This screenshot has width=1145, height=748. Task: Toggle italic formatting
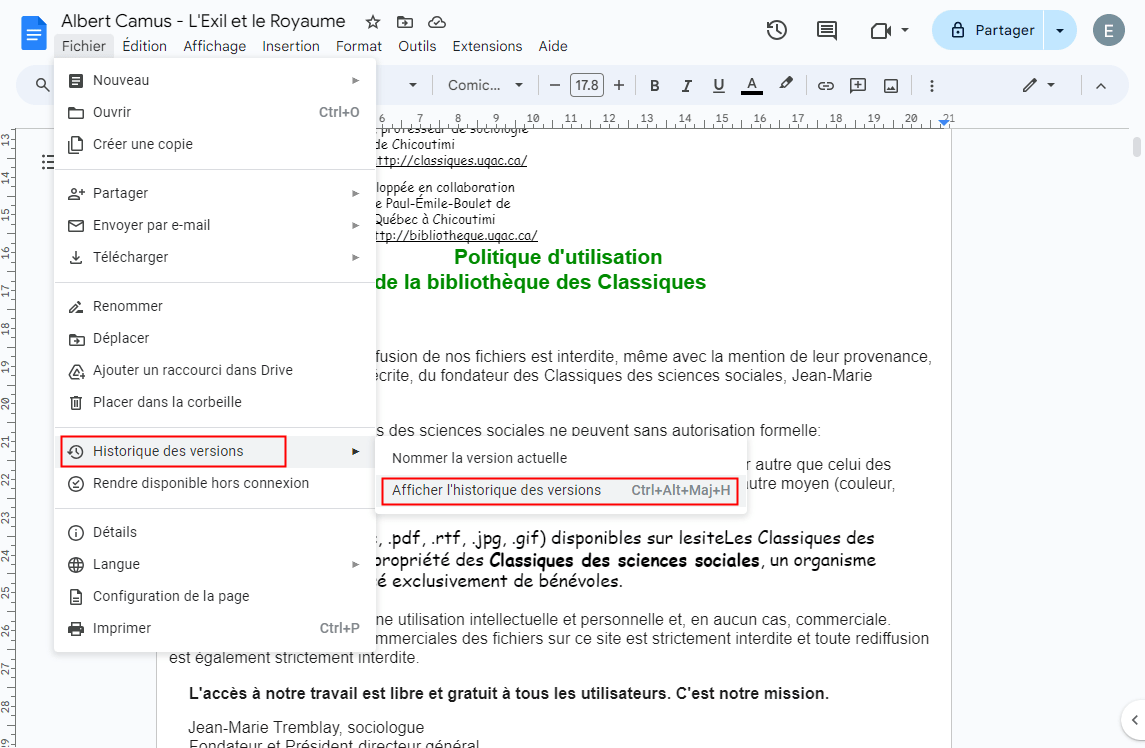pyautogui.click(x=687, y=86)
